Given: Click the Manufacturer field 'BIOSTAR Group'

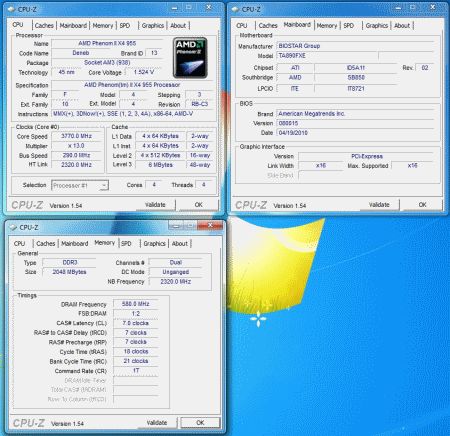Looking at the screenshot, I should [x=355, y=46].
